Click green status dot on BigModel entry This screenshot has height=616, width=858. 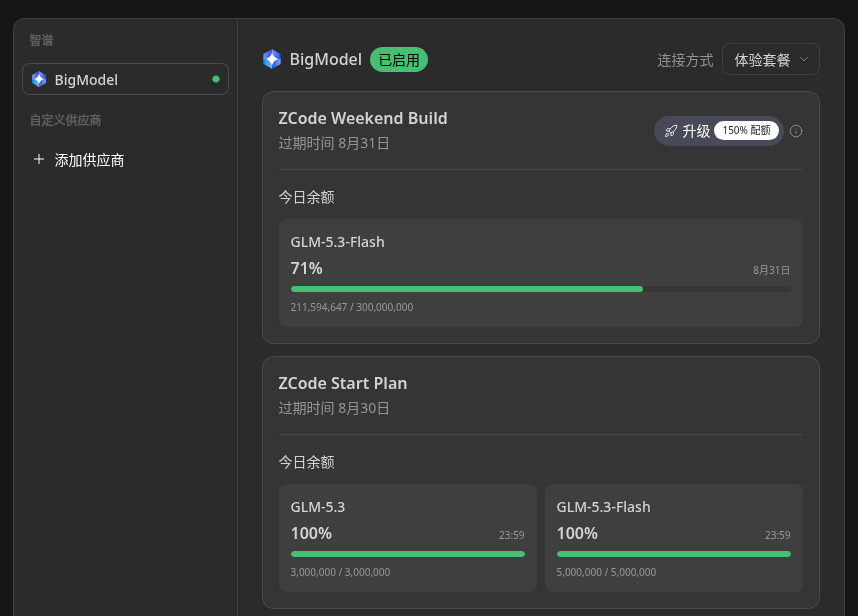coord(216,79)
